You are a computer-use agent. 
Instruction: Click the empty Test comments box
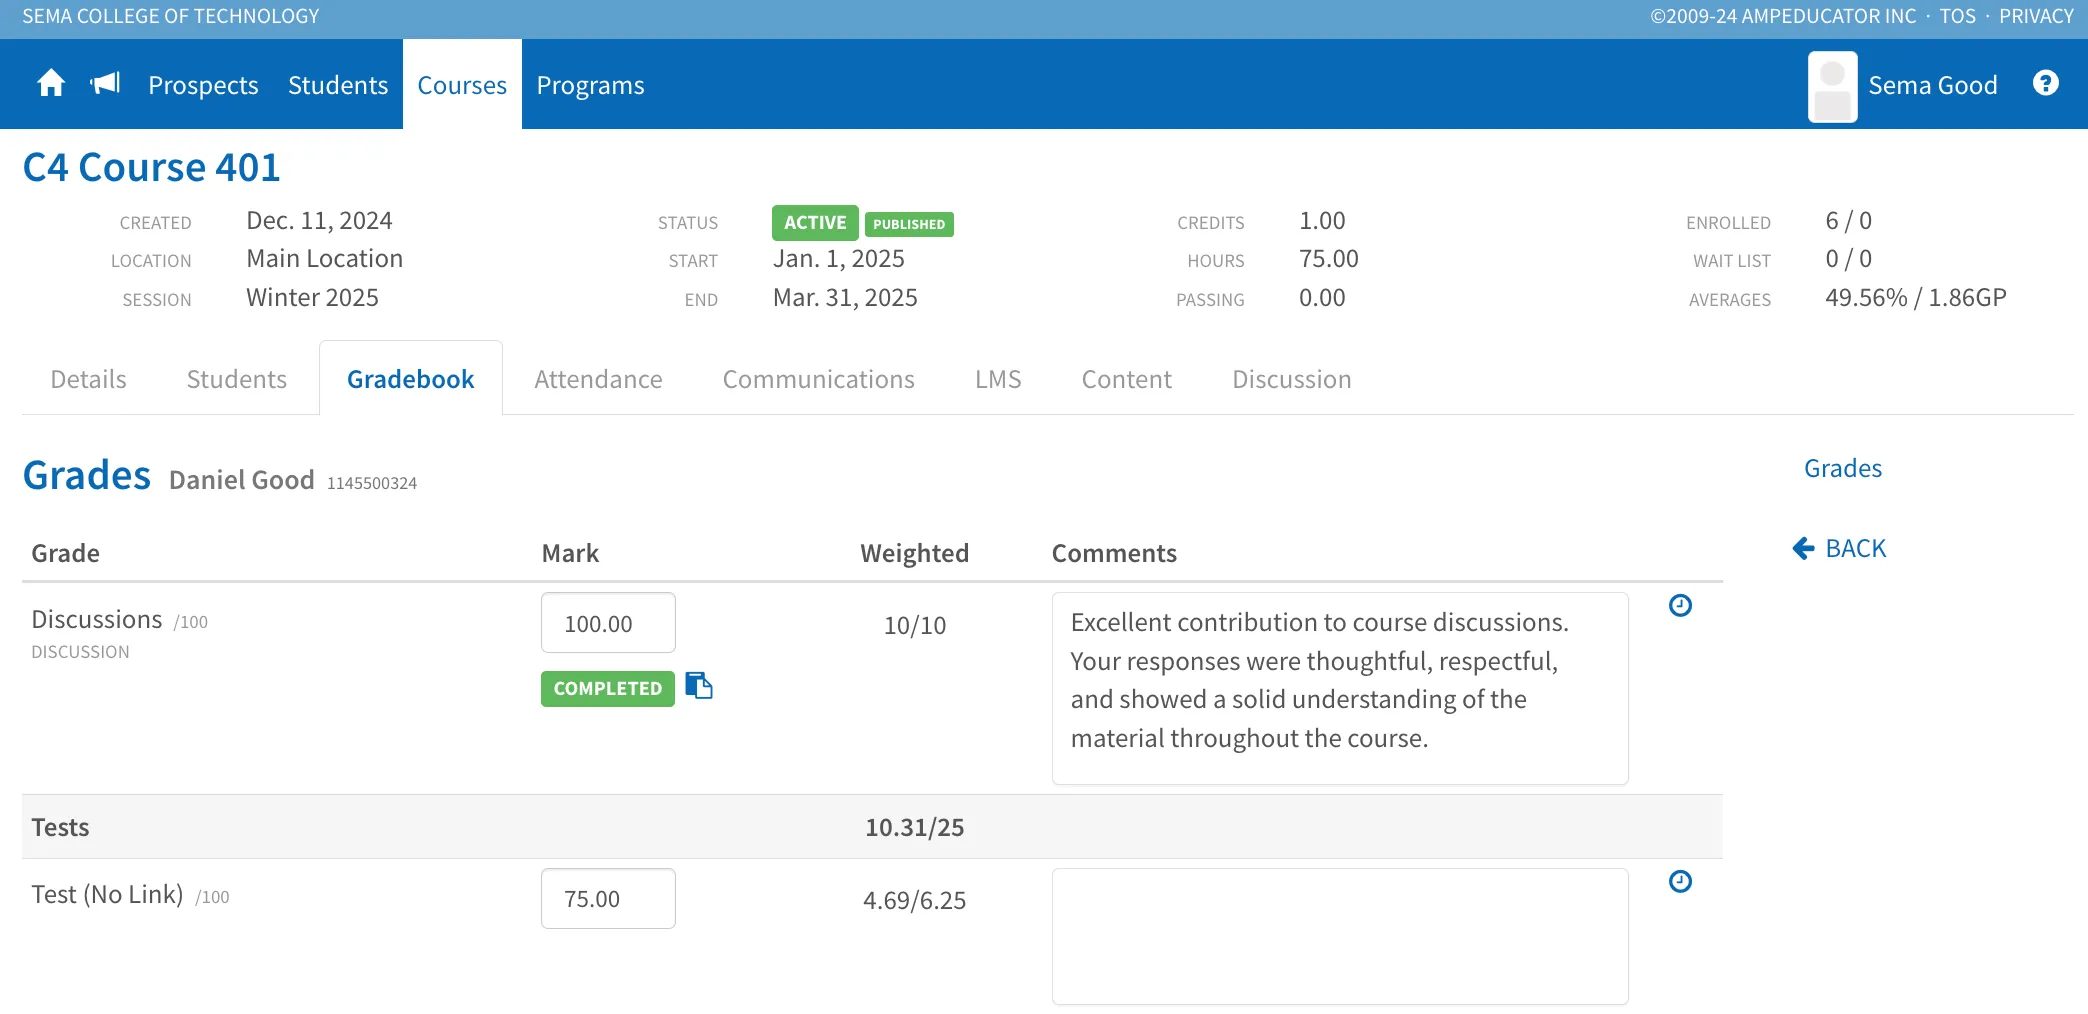click(x=1340, y=936)
